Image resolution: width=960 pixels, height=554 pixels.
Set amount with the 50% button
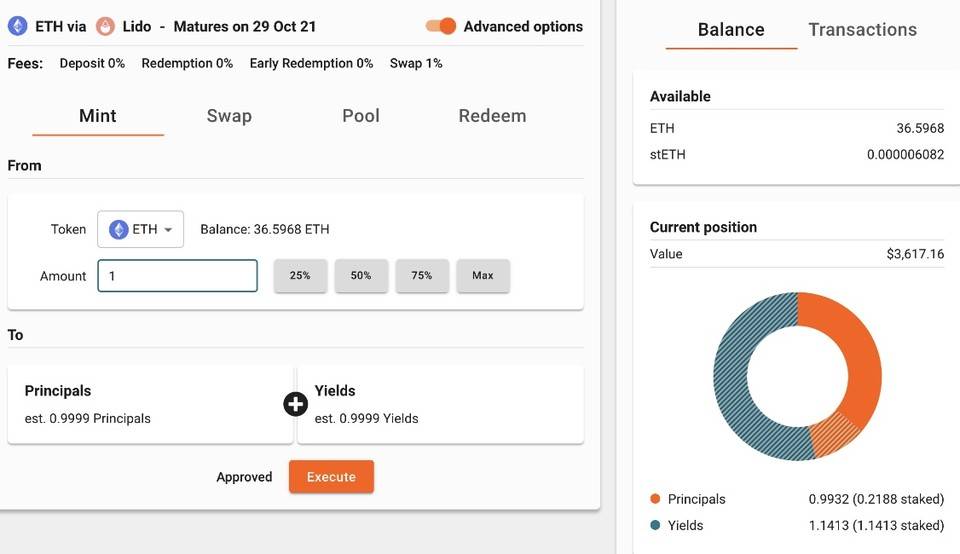click(361, 275)
